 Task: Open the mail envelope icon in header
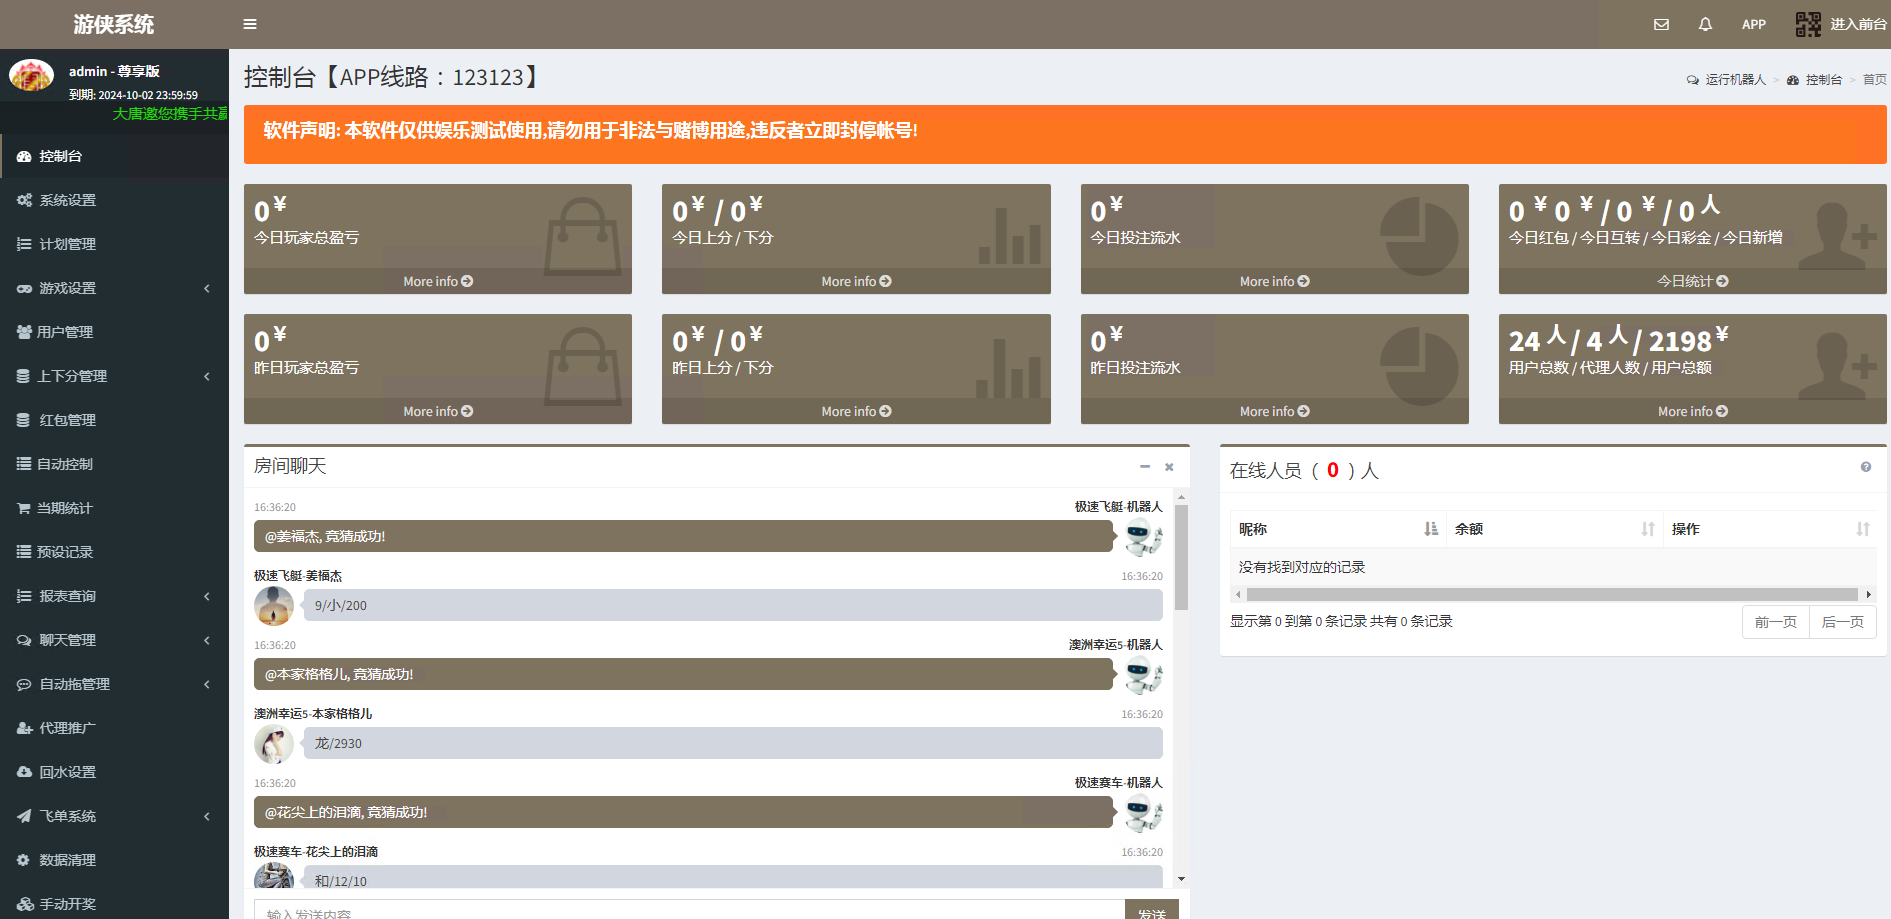click(x=1661, y=24)
